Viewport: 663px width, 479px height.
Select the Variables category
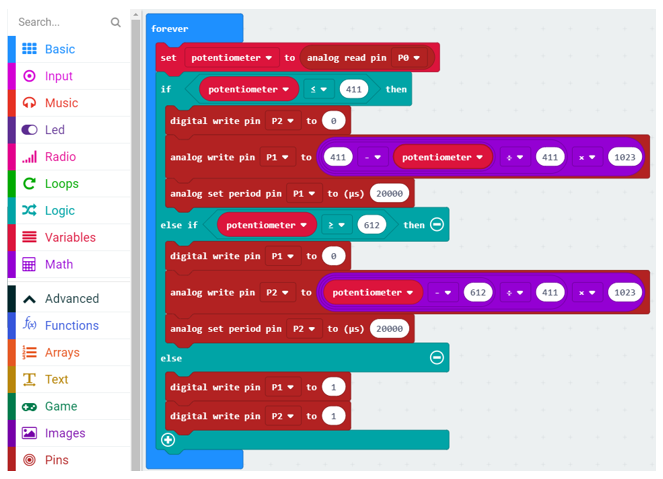coord(69,237)
